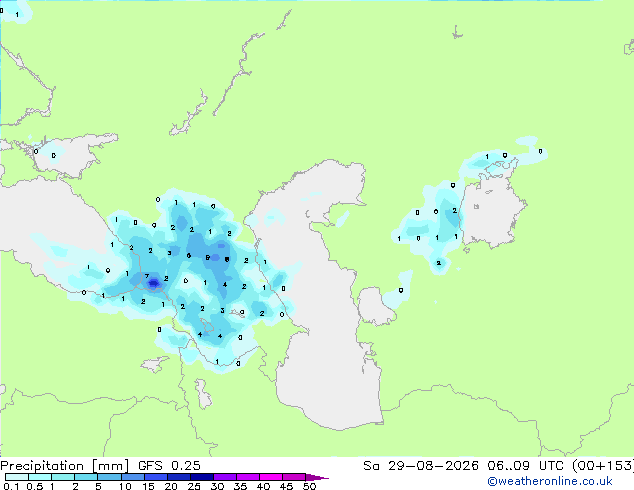Click the "45" legend scale label
Screen dimensions: 634x490
click(x=286, y=486)
